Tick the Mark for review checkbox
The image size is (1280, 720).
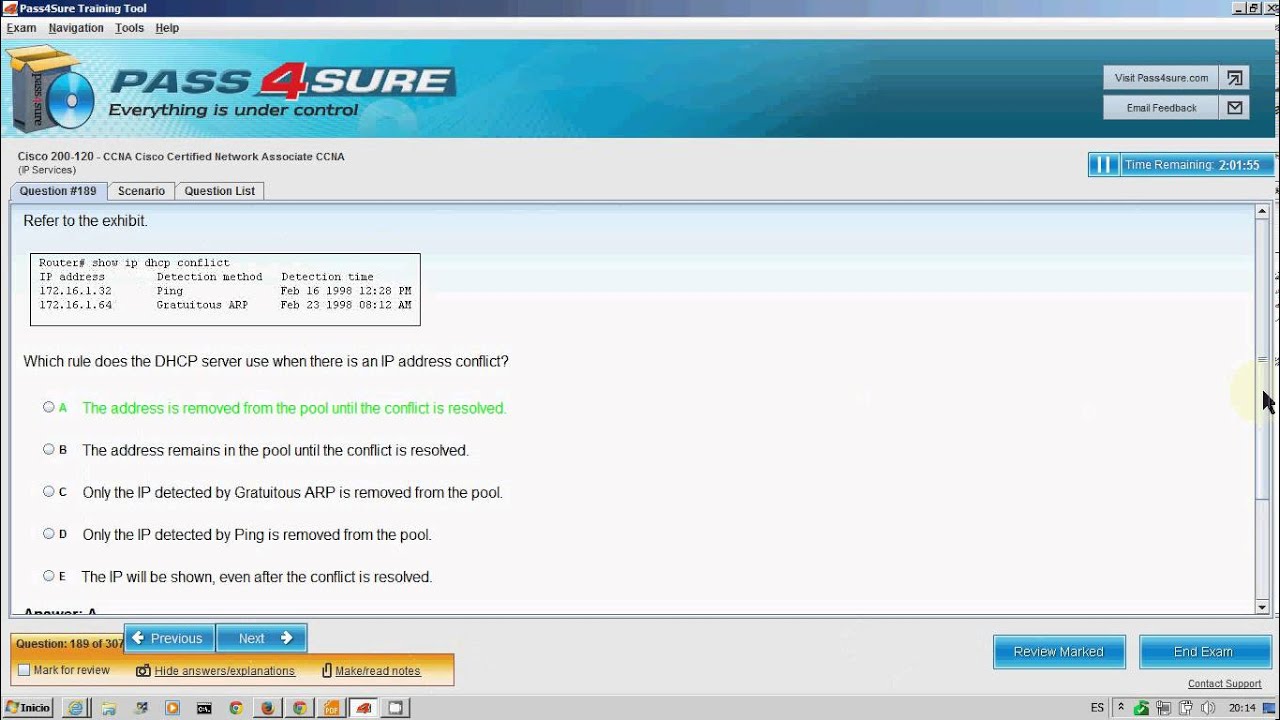[24, 670]
